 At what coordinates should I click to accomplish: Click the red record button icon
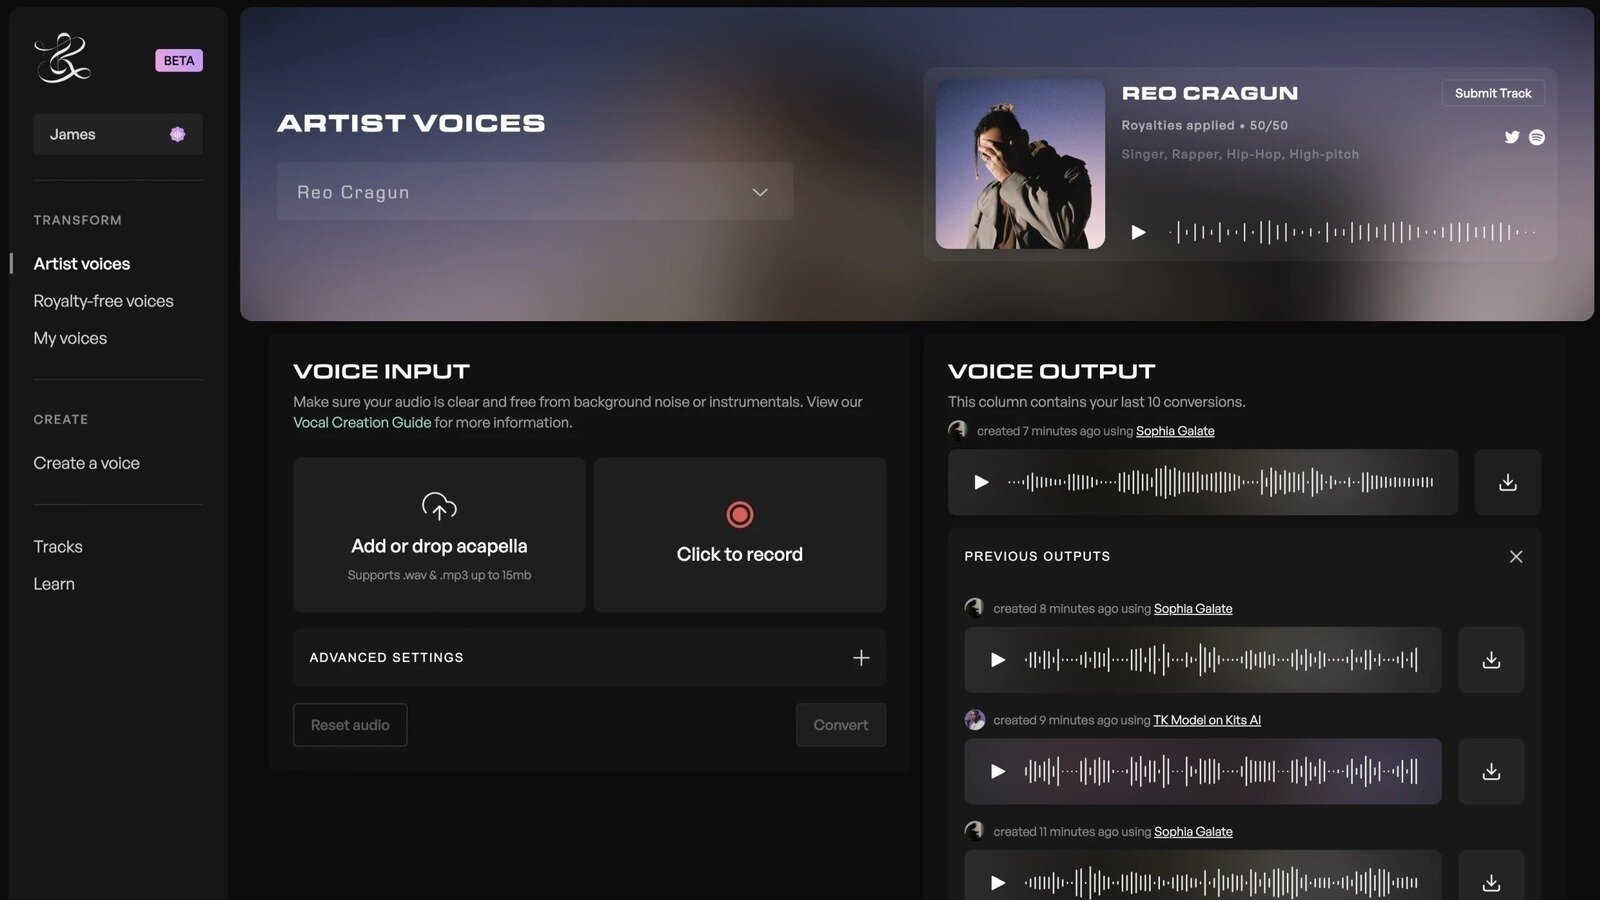point(739,514)
